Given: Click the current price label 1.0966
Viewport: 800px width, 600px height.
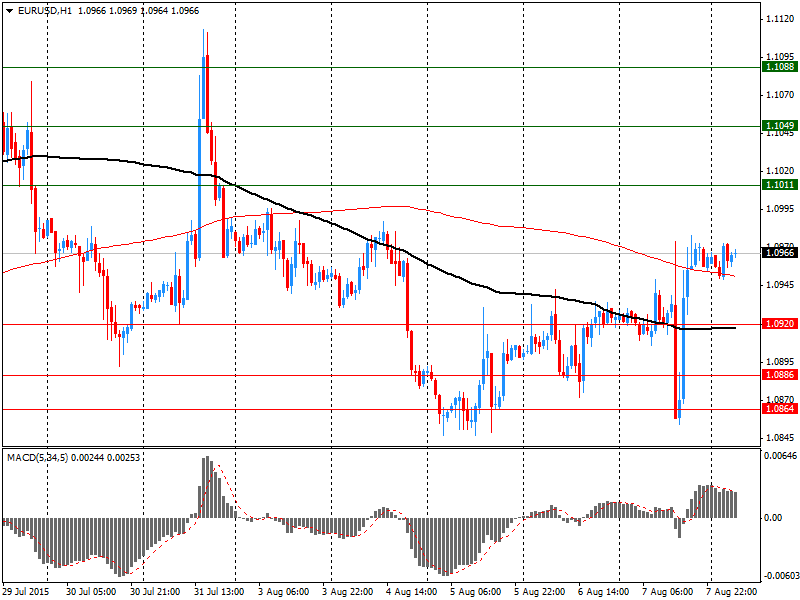Looking at the screenshot, I should (780, 253).
